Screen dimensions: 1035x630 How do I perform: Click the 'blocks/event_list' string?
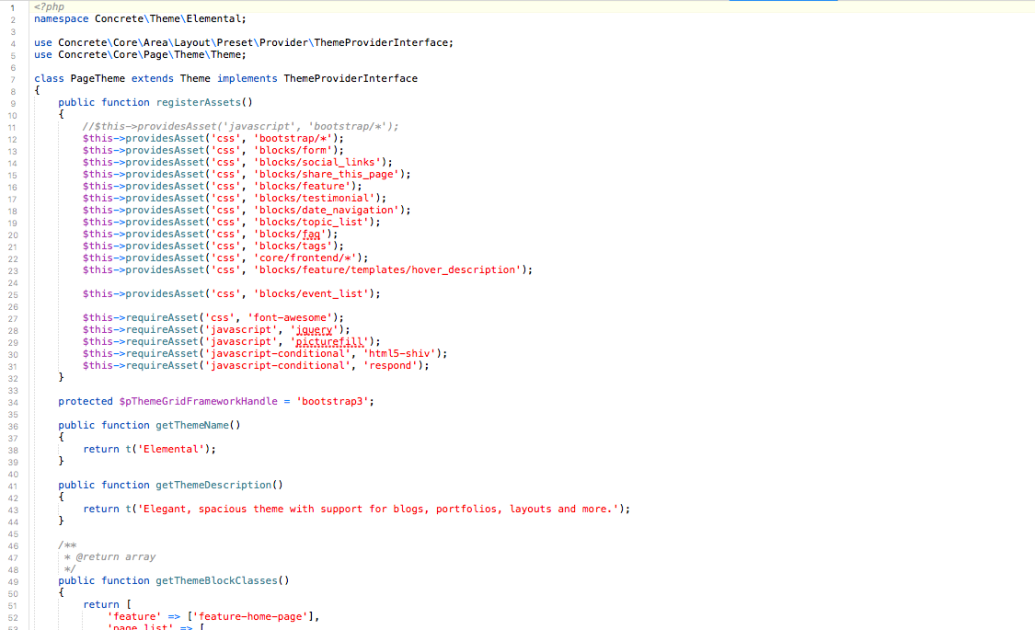(315, 294)
